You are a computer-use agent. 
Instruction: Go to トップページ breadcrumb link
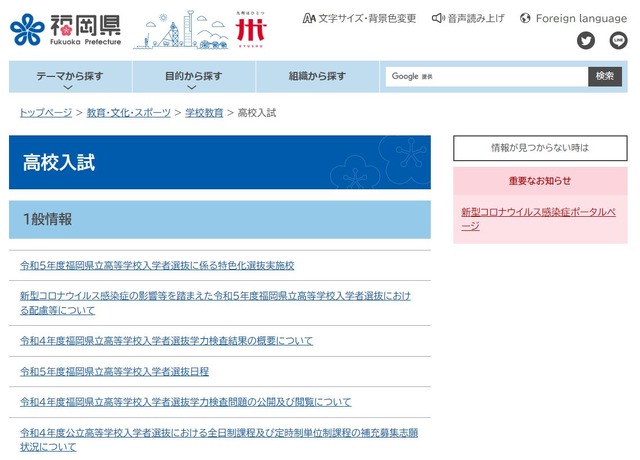click(46, 113)
